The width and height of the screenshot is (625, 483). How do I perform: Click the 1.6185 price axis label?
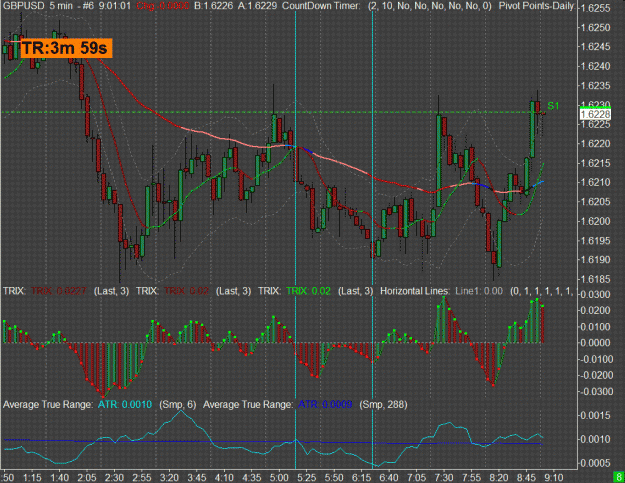click(596, 279)
